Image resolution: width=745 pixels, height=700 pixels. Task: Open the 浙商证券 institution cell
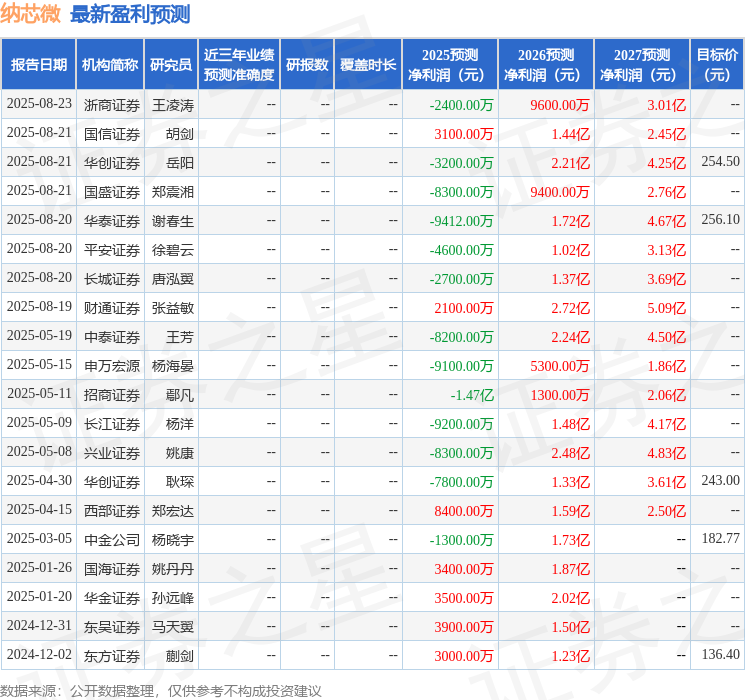(x=111, y=105)
